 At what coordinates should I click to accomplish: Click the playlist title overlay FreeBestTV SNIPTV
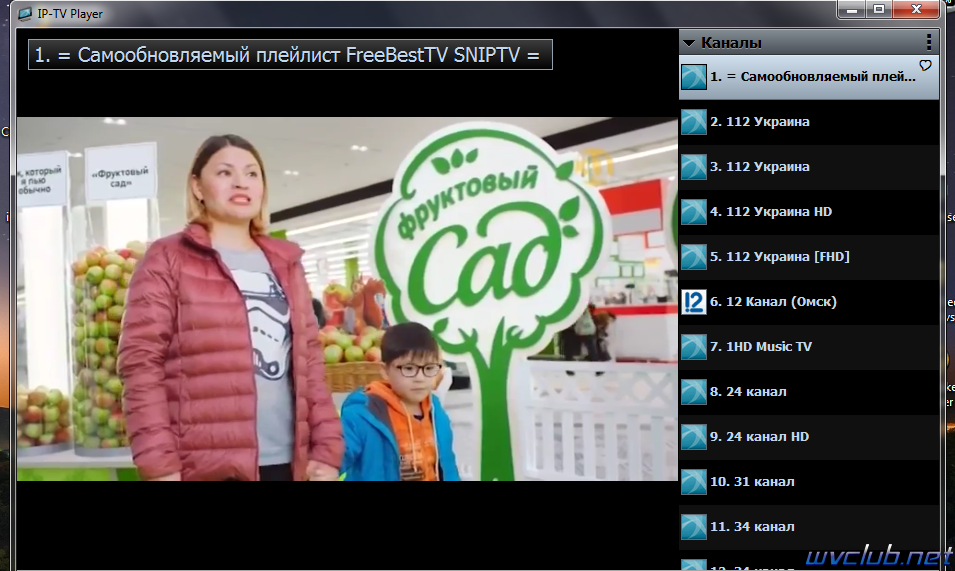tap(290, 55)
